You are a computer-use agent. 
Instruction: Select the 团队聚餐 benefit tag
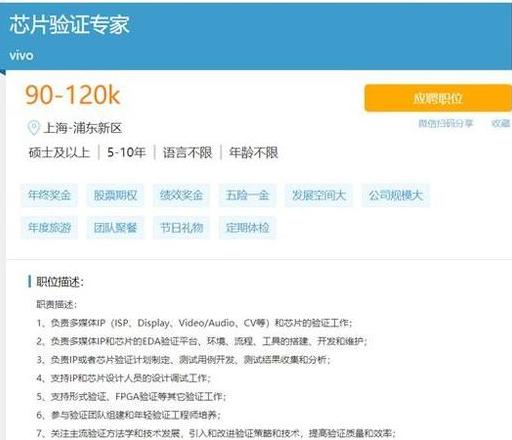click(x=115, y=228)
